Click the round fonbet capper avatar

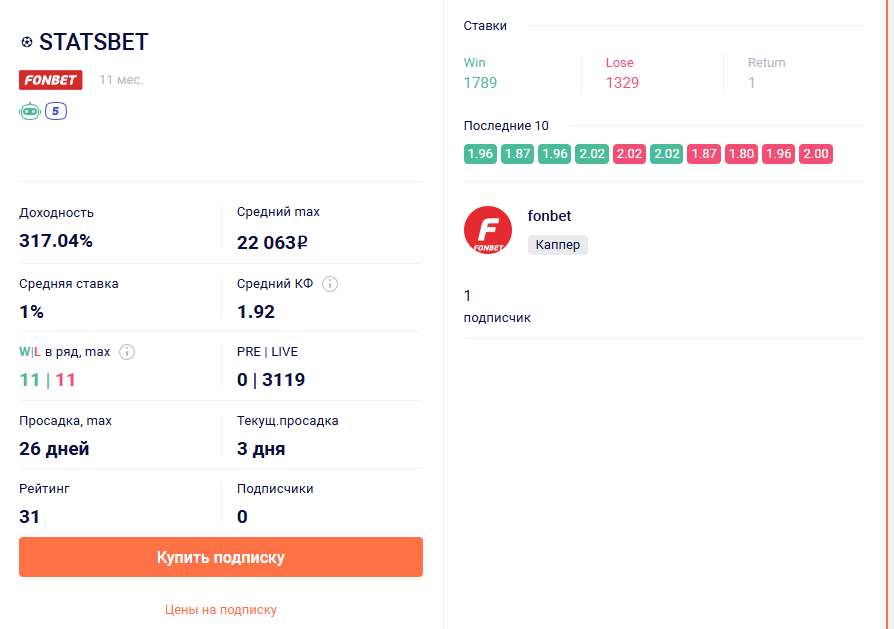pyautogui.click(x=488, y=230)
